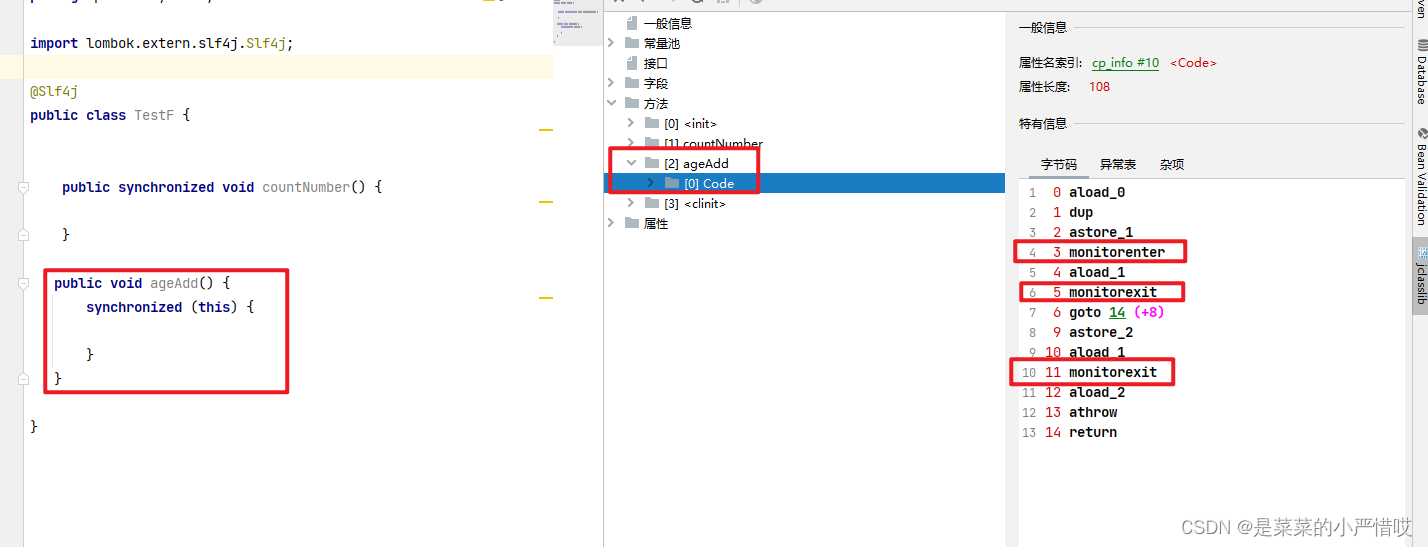Screen dimensions: 1428x547
Task: Click the dup bytecode instruction
Action: 1081,212
